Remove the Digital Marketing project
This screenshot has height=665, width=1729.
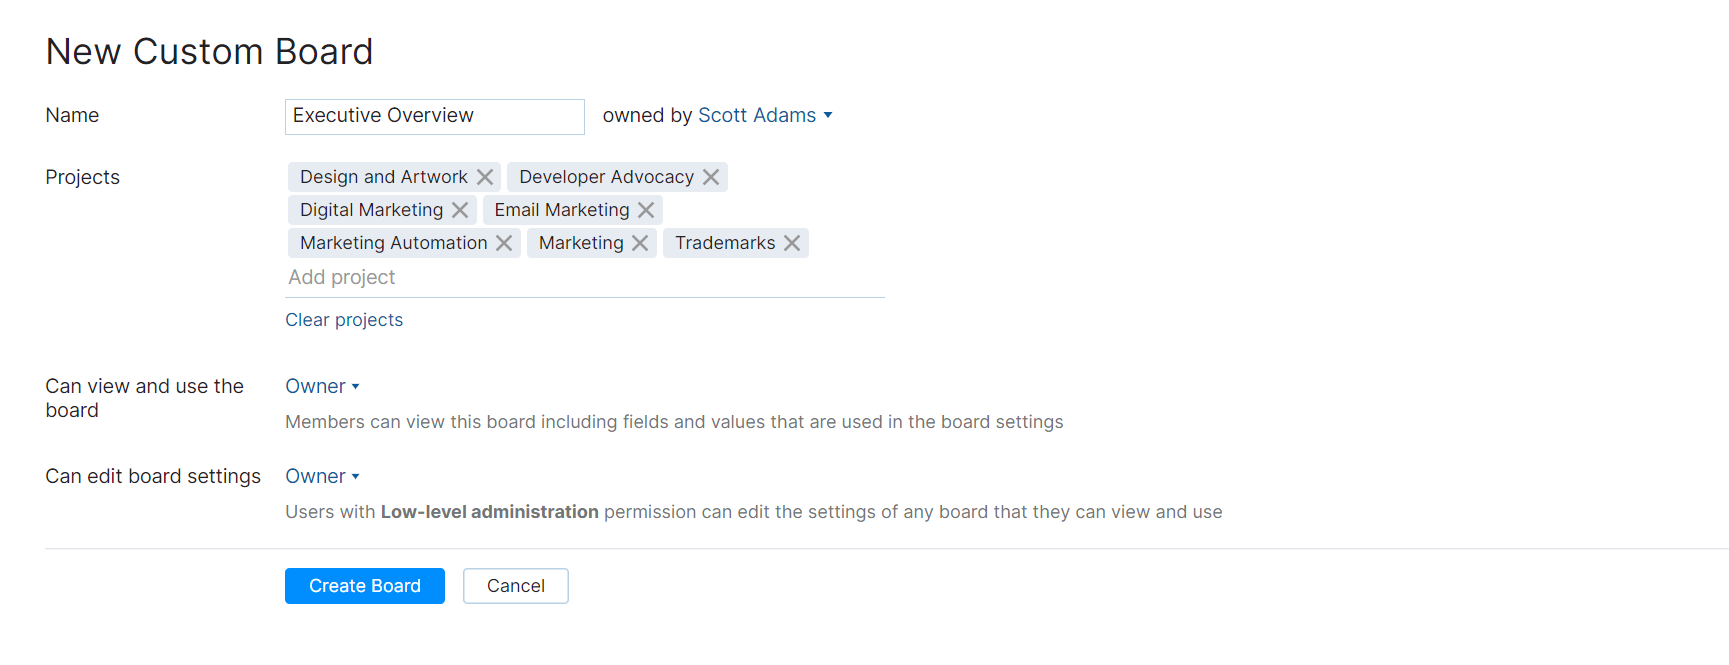pyautogui.click(x=460, y=209)
